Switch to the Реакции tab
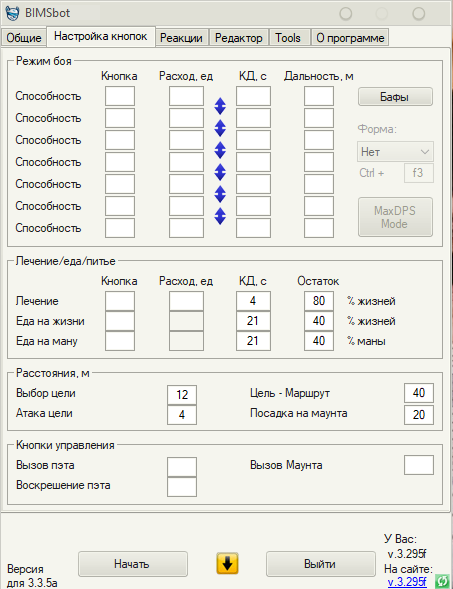Screen dimensions: 453x589 tap(181, 38)
